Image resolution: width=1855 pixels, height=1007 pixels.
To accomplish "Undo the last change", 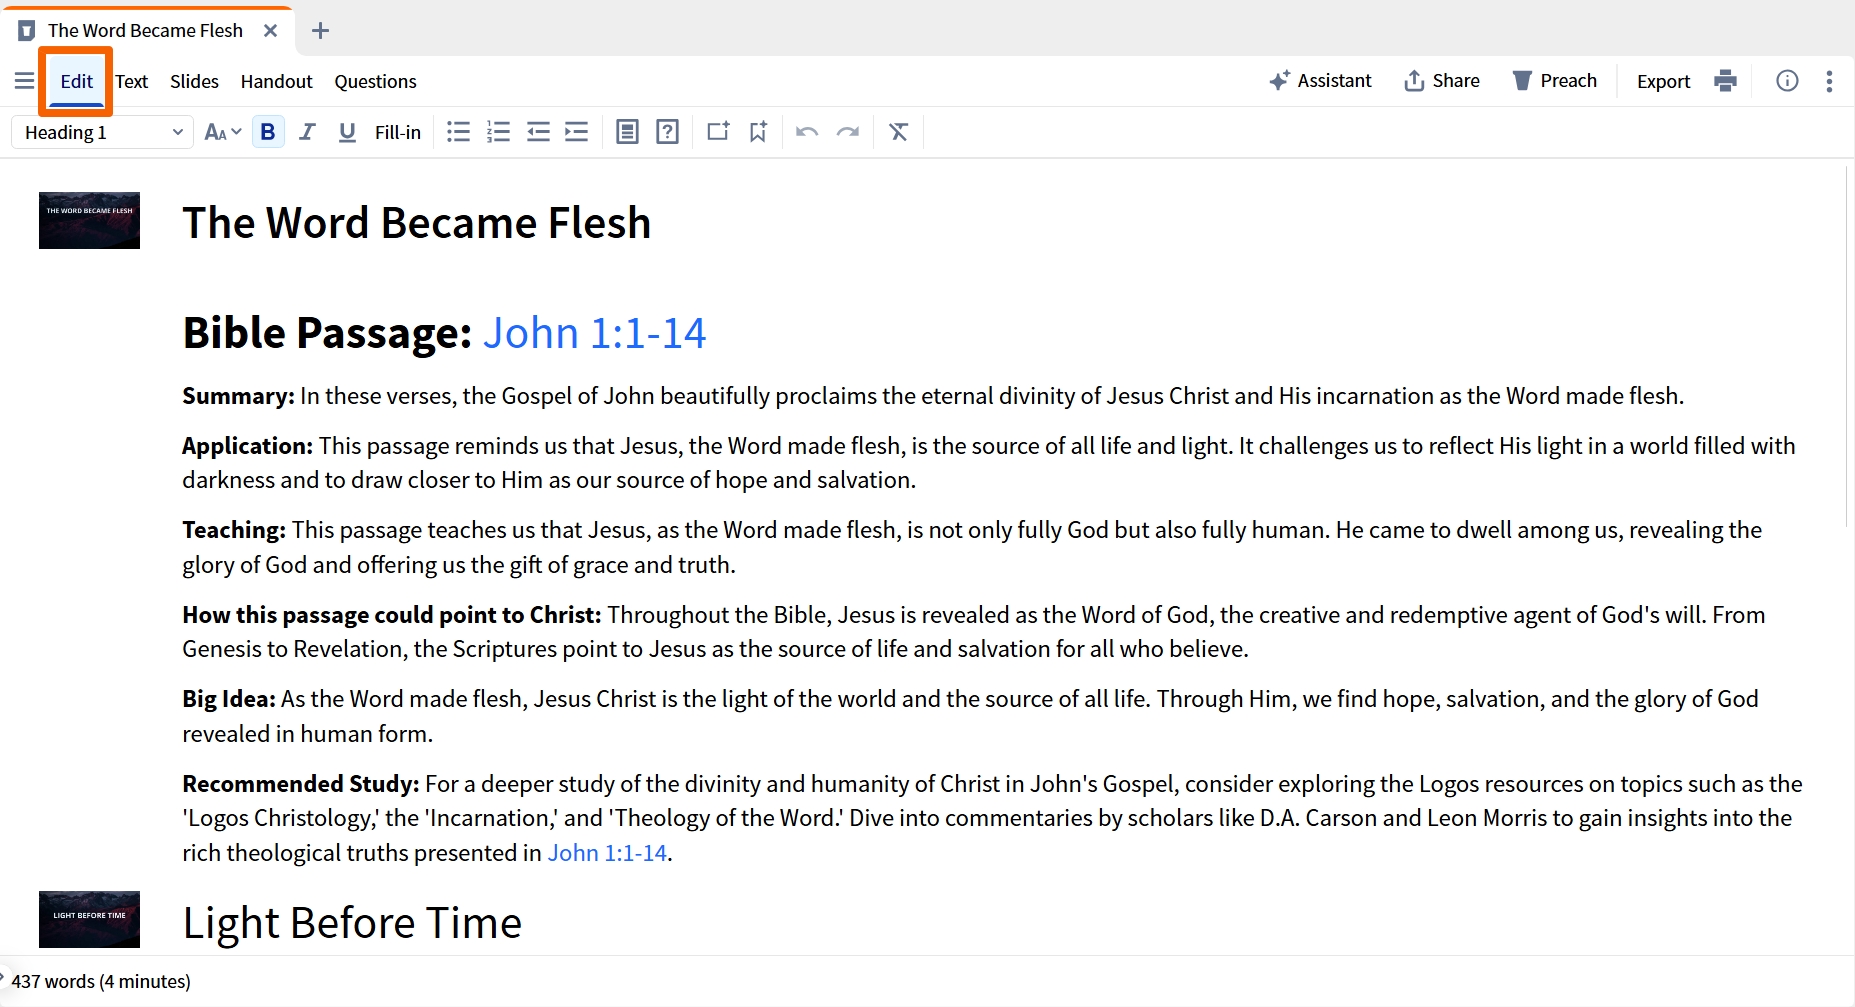I will click(x=807, y=132).
